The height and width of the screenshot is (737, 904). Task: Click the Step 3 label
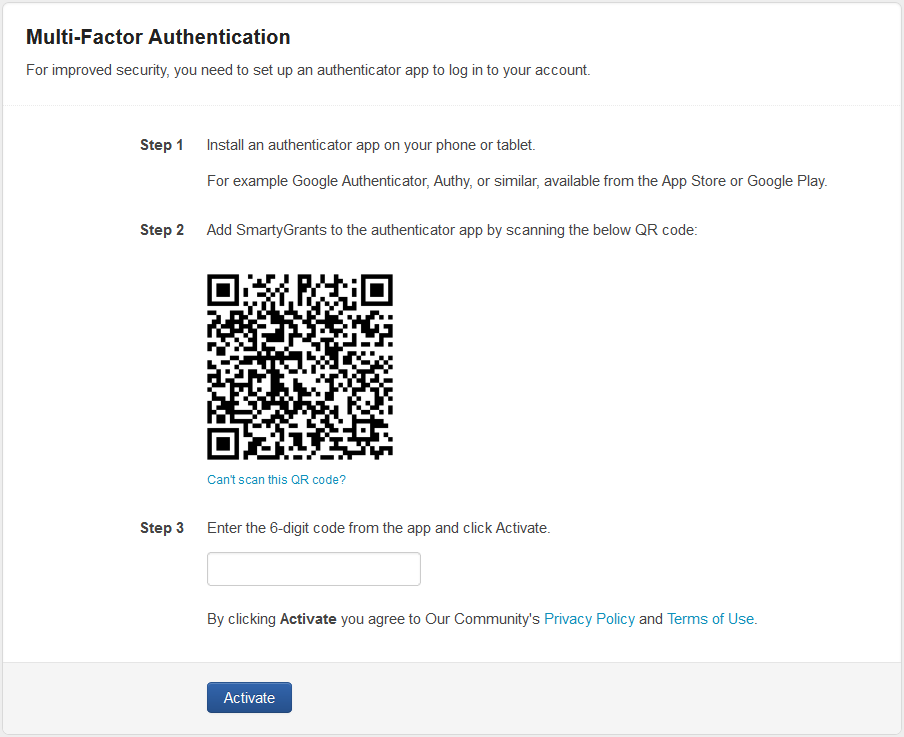161,528
